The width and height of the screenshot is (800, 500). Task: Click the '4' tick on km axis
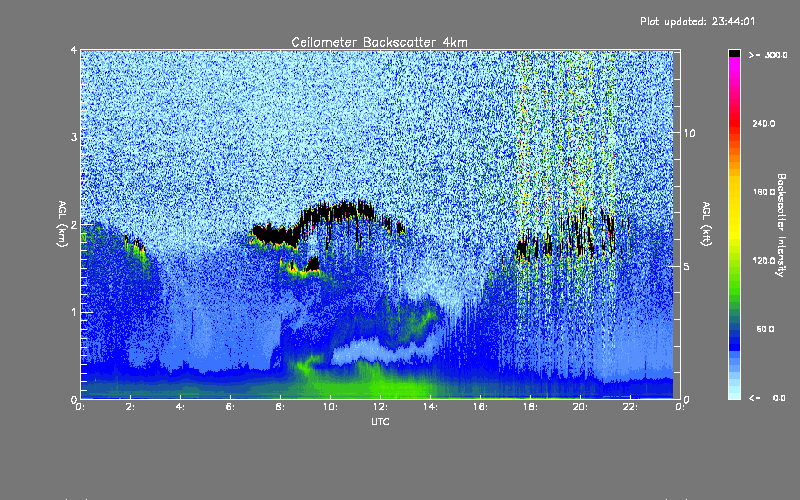click(74, 50)
